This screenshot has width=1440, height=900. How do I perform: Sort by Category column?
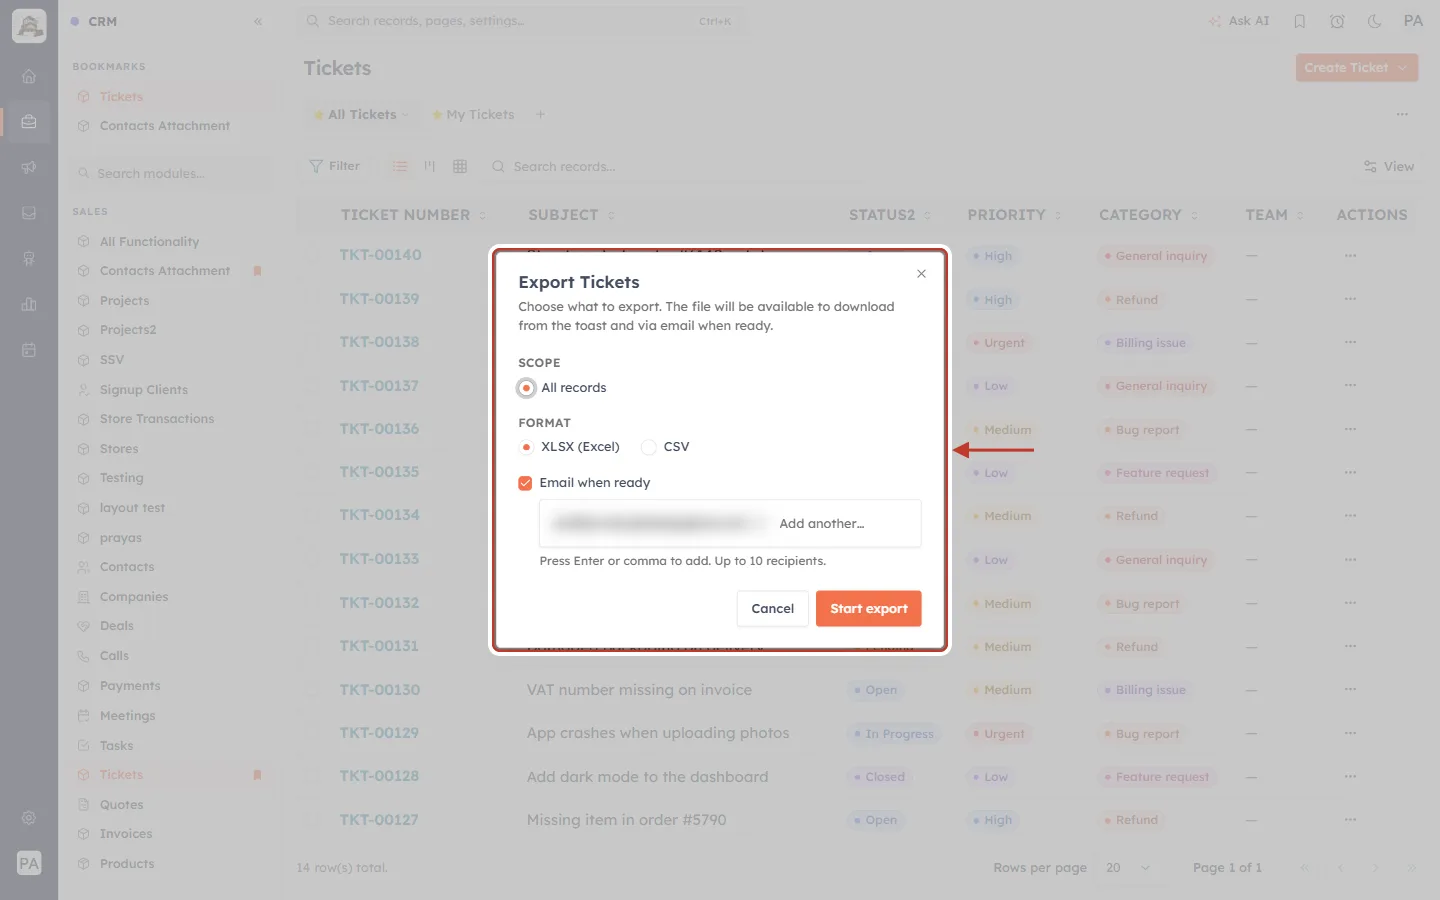coord(1148,215)
